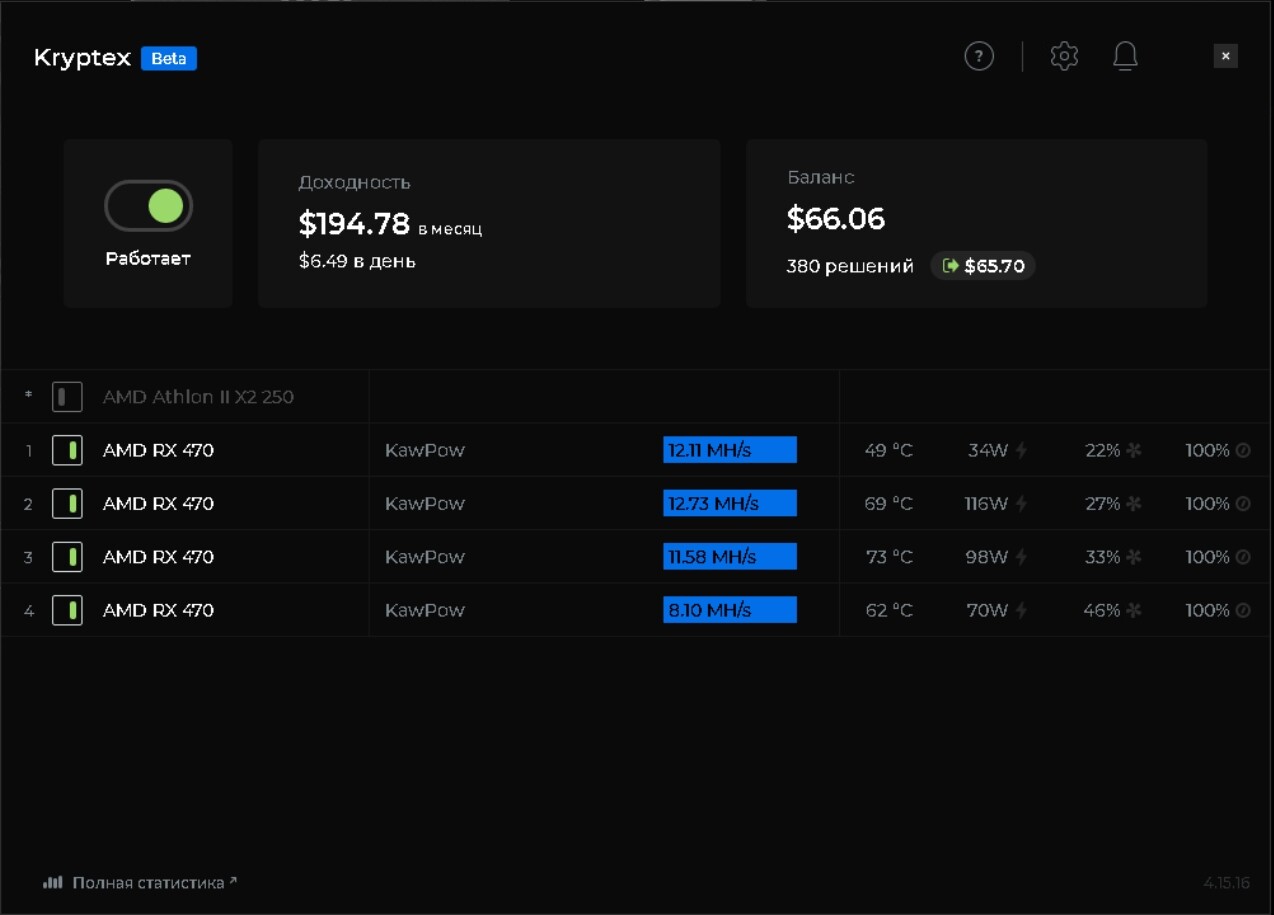Toggle the switch for GPU number 2
The height and width of the screenshot is (915, 1274).
pos(67,504)
